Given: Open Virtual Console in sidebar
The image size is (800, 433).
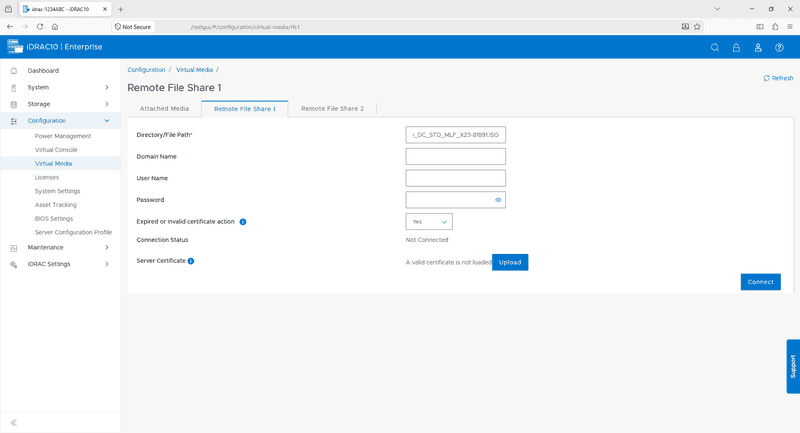Looking at the screenshot, I should pyautogui.click(x=56, y=150).
